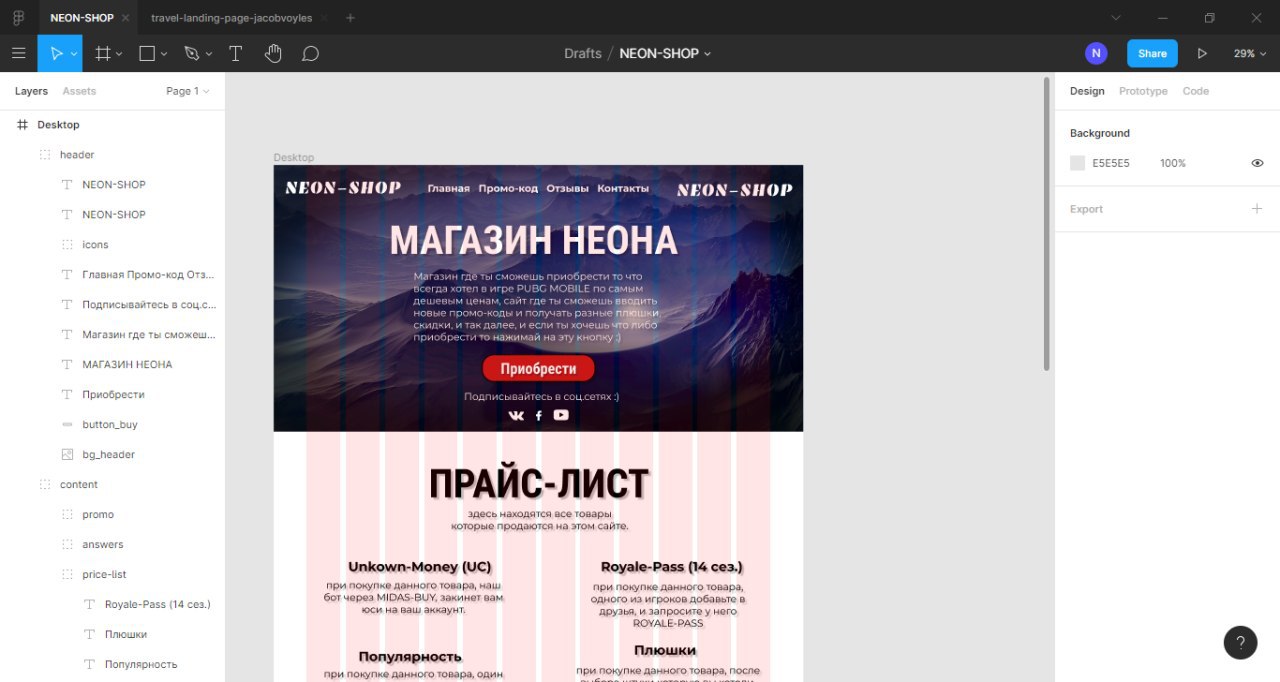The height and width of the screenshot is (682, 1280).
Task: Click the red Приобрести button on canvas
Action: point(538,368)
